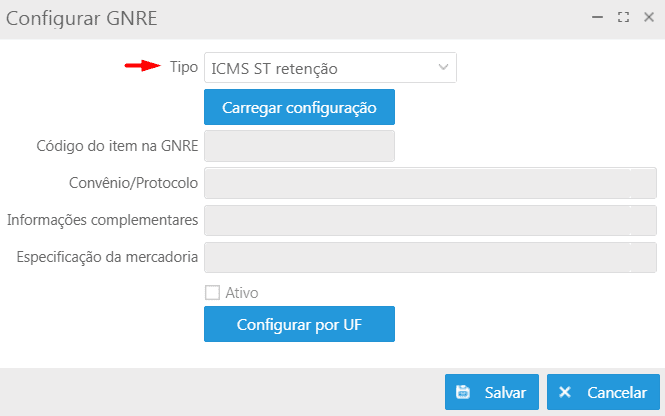This screenshot has width=665, height=416.
Task: Maximize the Configurar GNRE dialog
Action: [x=623, y=17]
